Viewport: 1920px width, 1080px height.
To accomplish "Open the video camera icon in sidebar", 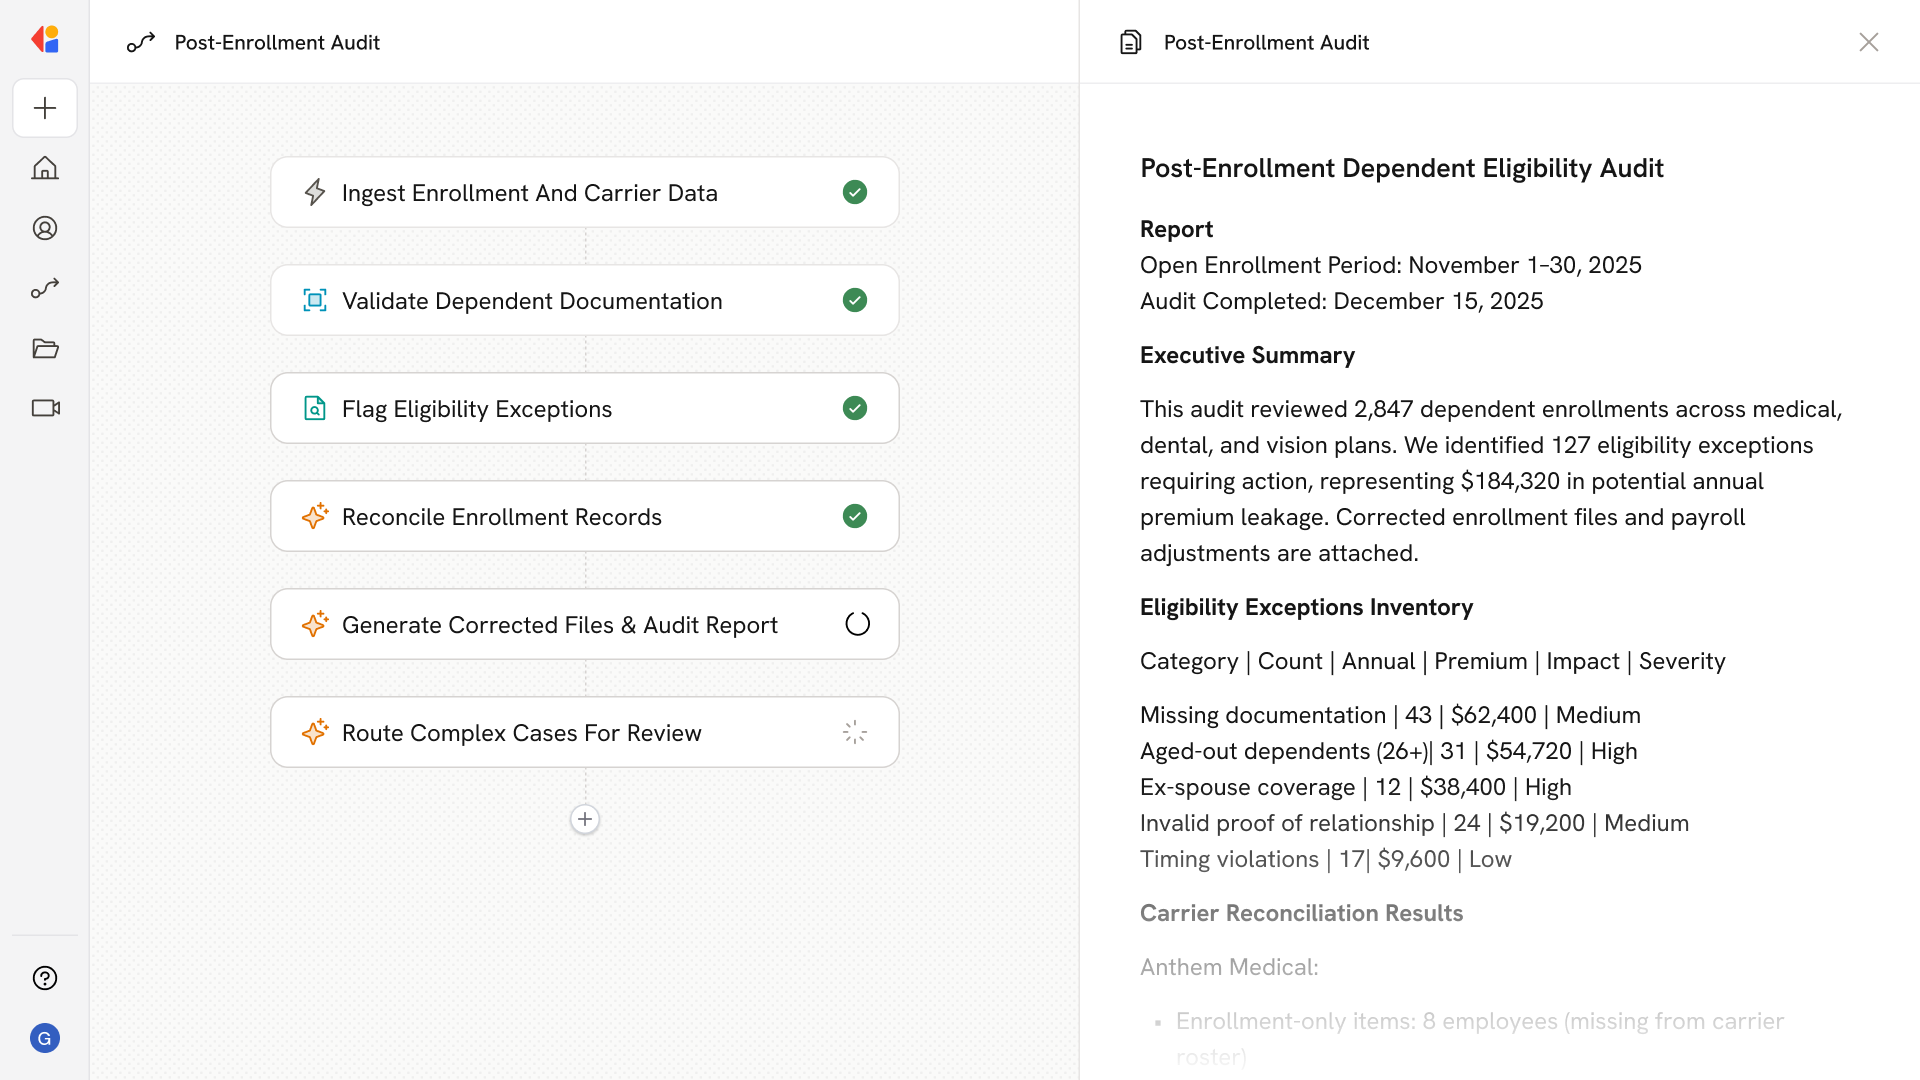I will coord(45,408).
